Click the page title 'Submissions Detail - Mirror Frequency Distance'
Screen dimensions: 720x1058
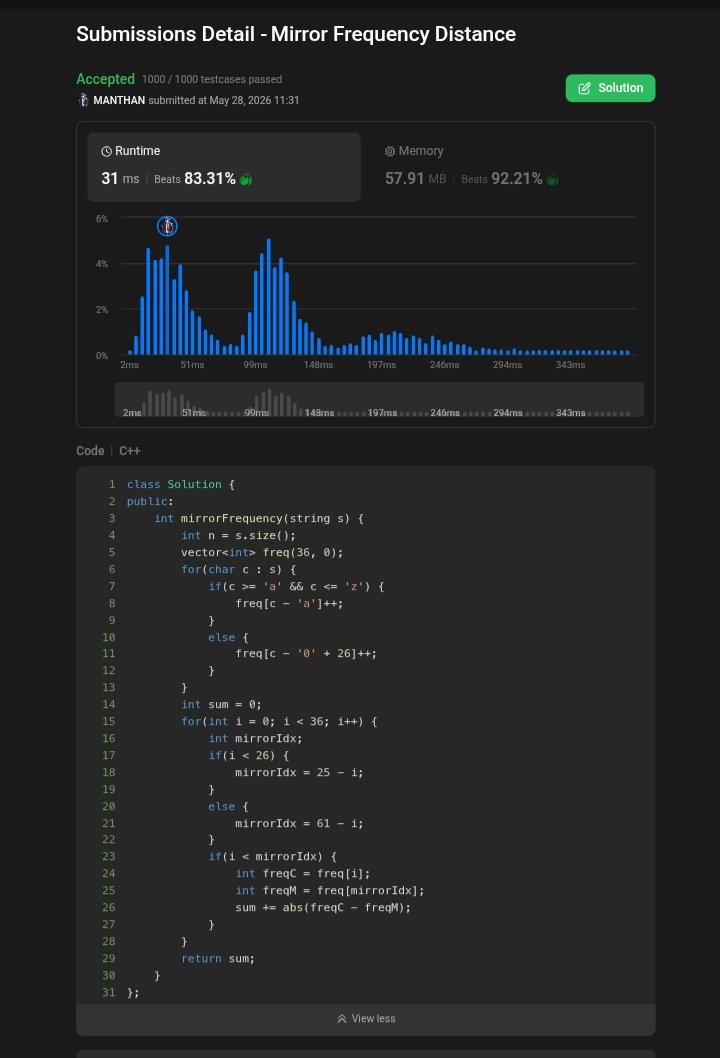coord(296,34)
